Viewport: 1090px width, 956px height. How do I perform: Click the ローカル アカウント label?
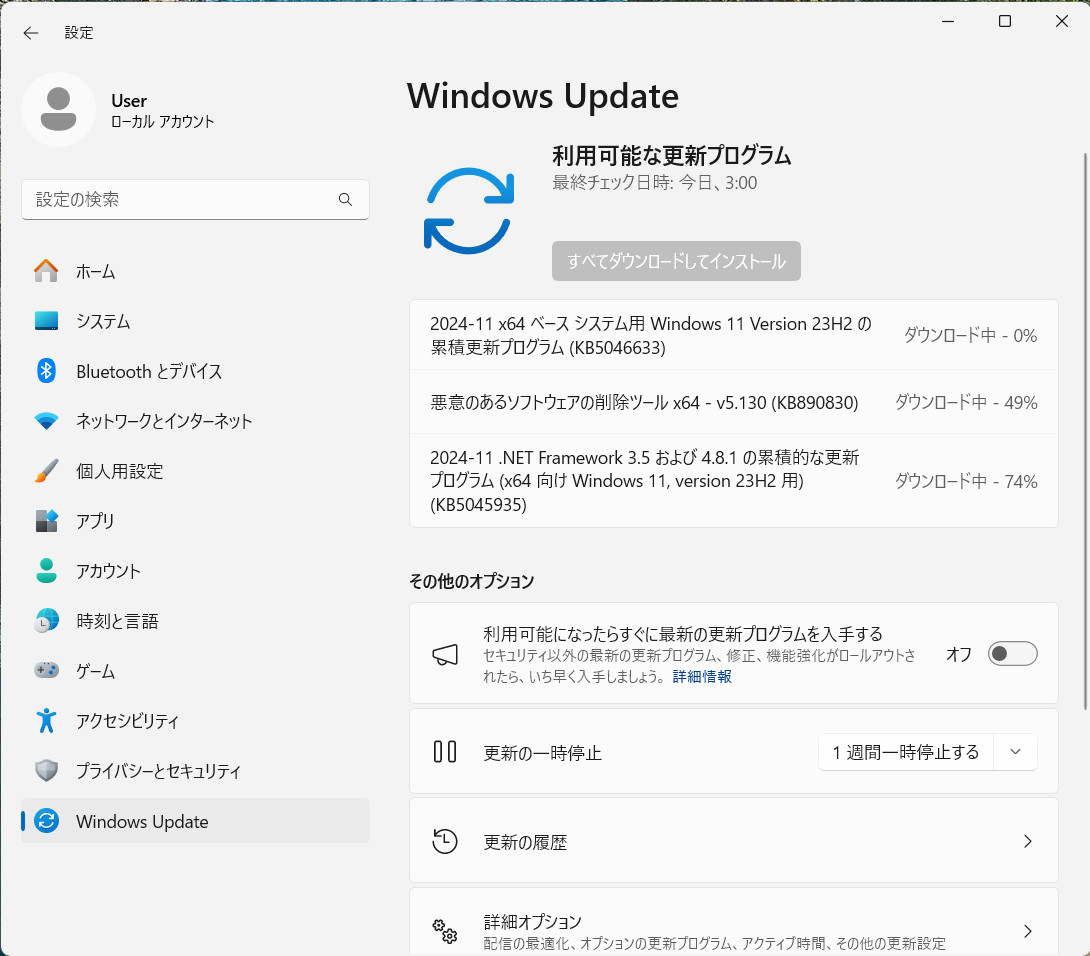[163, 122]
